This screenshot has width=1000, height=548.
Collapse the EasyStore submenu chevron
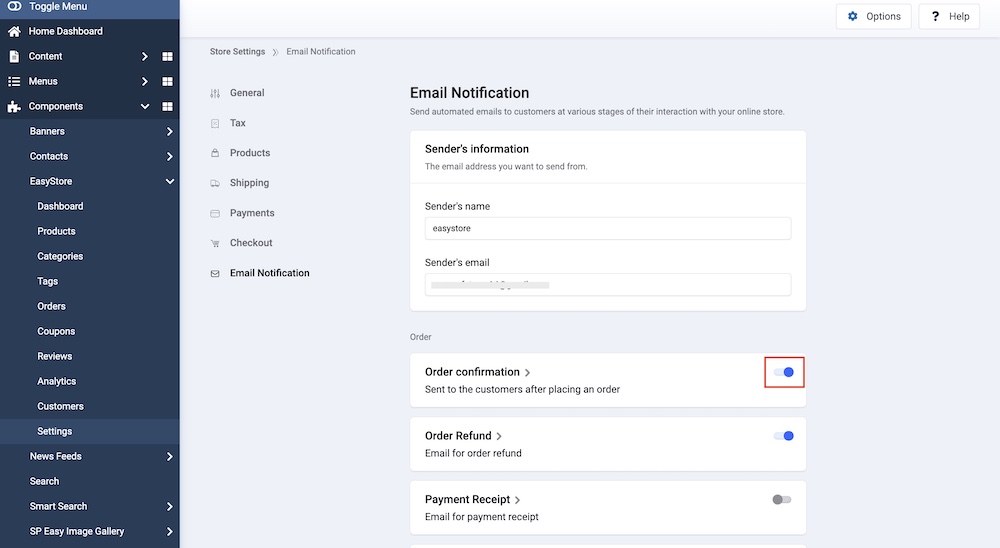click(170, 181)
